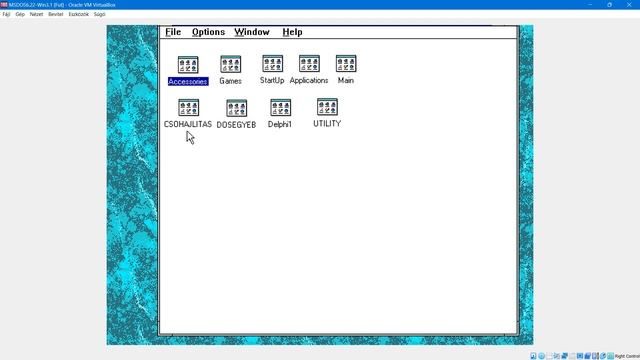640x360 pixels.
Task: Select the Games program group icon
Action: [231, 64]
